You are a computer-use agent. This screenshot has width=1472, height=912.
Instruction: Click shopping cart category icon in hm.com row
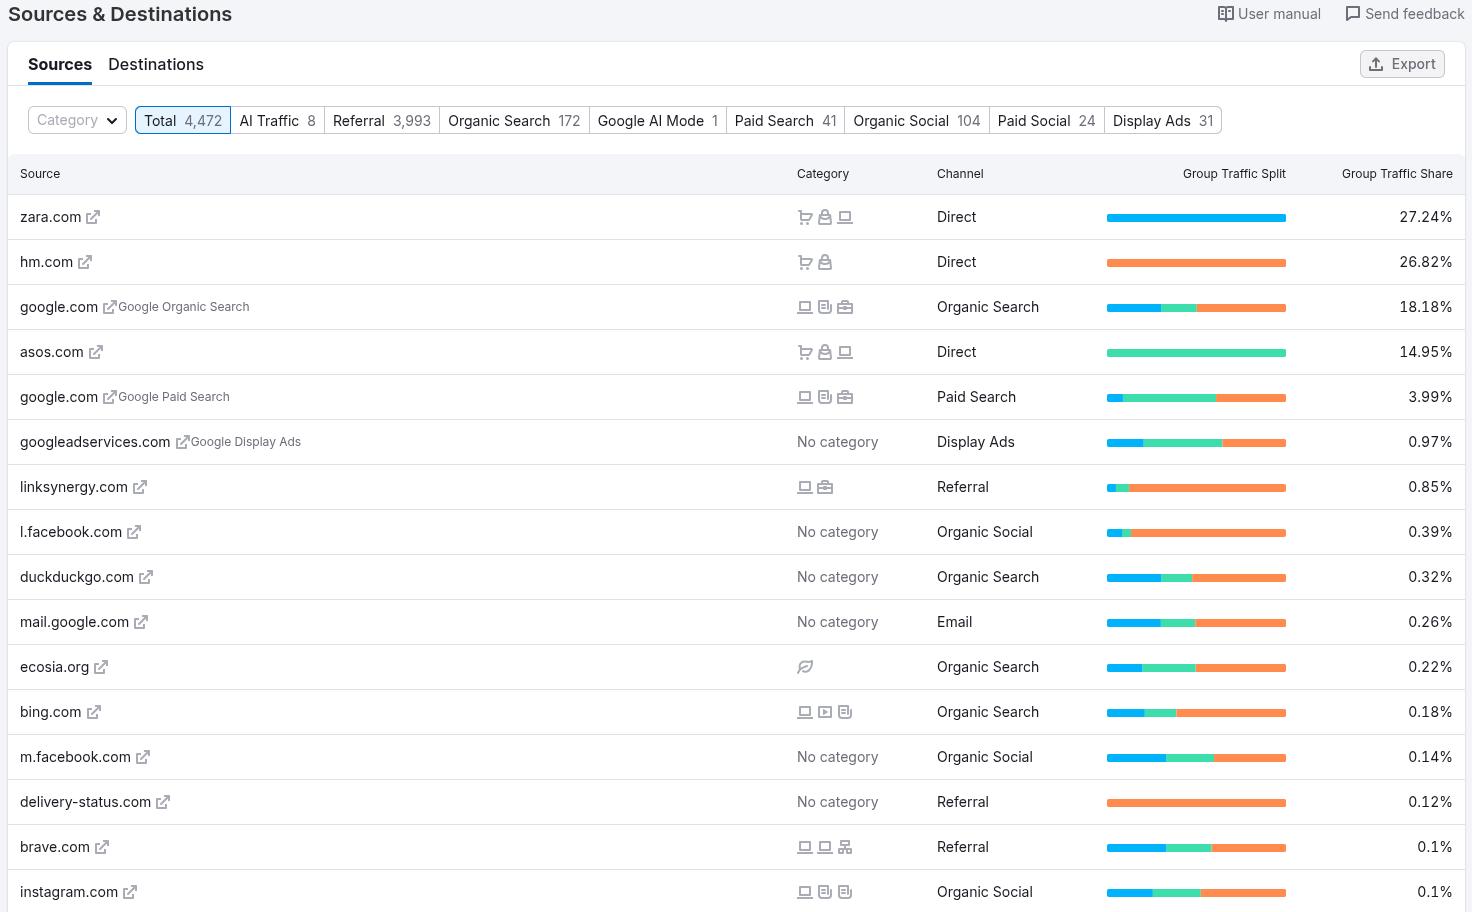(x=805, y=262)
